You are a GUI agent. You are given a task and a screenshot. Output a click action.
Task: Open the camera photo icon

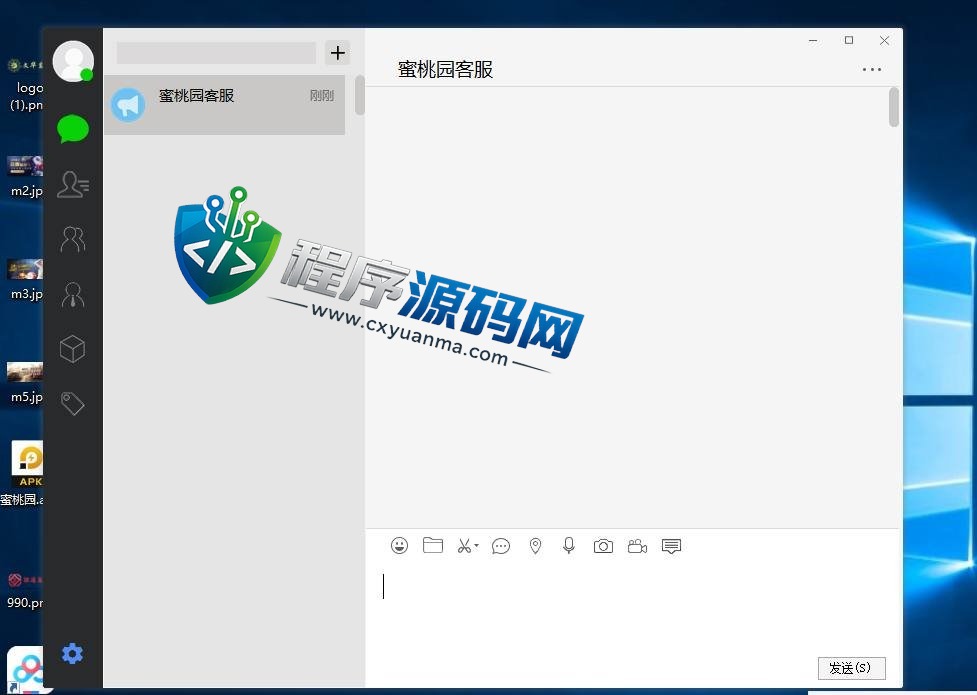pyautogui.click(x=603, y=547)
